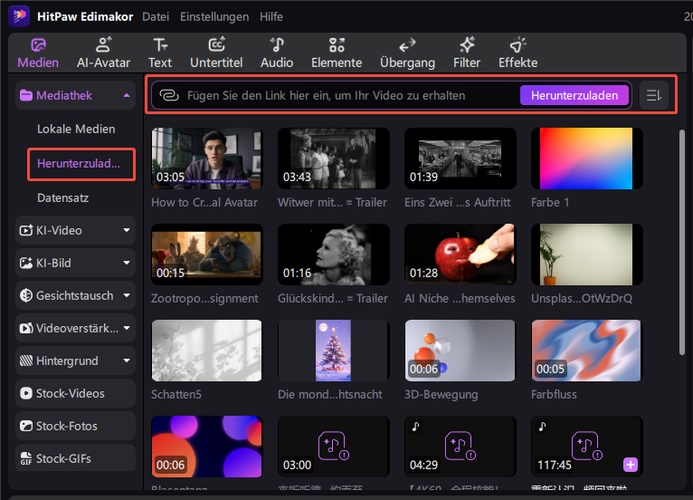Click the purple Herunterzuladen button
Image resolution: width=693 pixels, height=500 pixels.
[x=574, y=95]
